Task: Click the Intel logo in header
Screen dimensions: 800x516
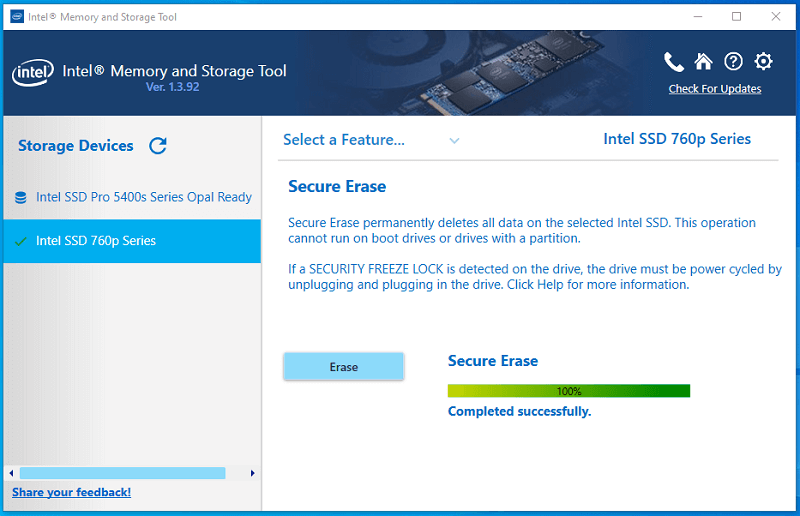Action: 33,73
